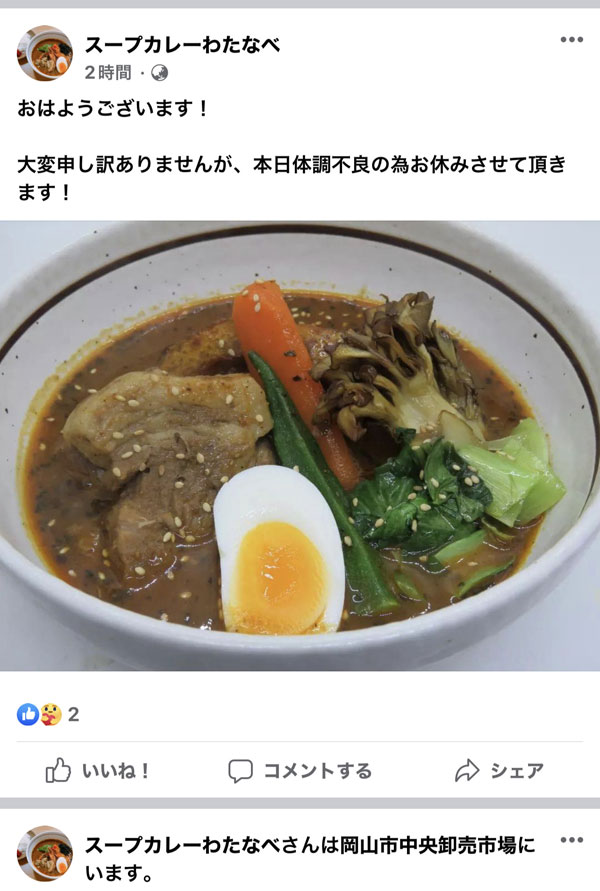Open the second post's three-dot options menu
The height and width of the screenshot is (891, 600).
pos(571,839)
